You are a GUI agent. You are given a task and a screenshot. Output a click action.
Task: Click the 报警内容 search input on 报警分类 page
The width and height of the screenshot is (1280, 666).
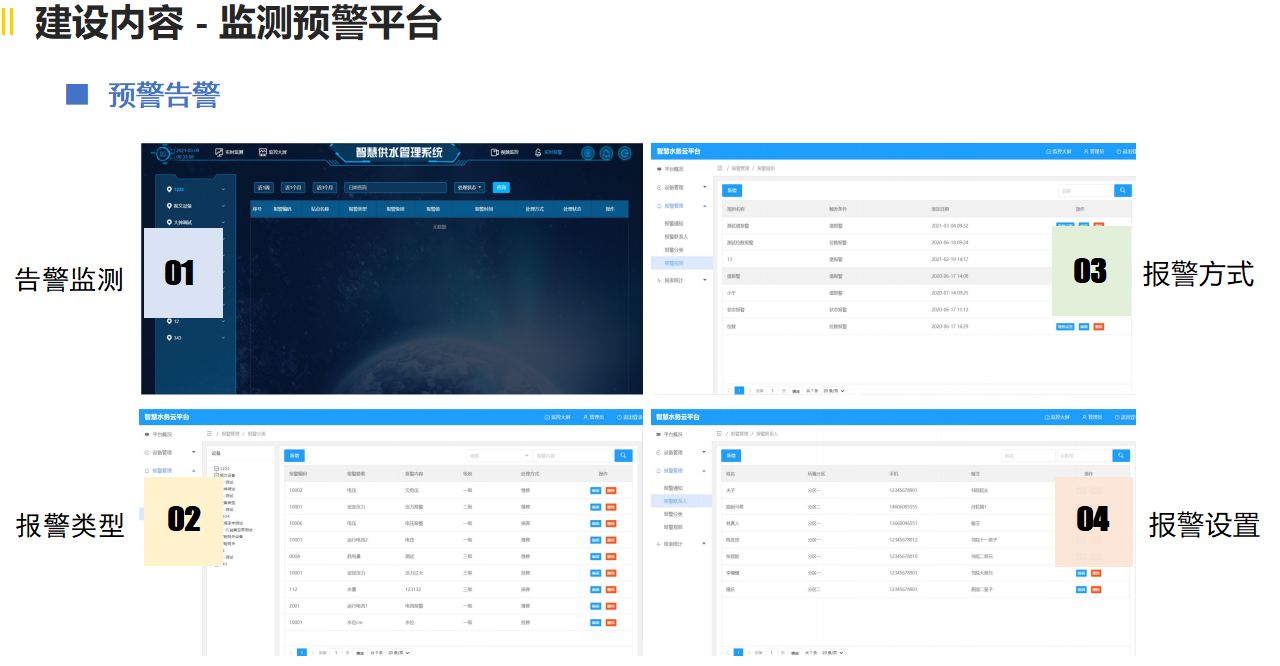572,455
